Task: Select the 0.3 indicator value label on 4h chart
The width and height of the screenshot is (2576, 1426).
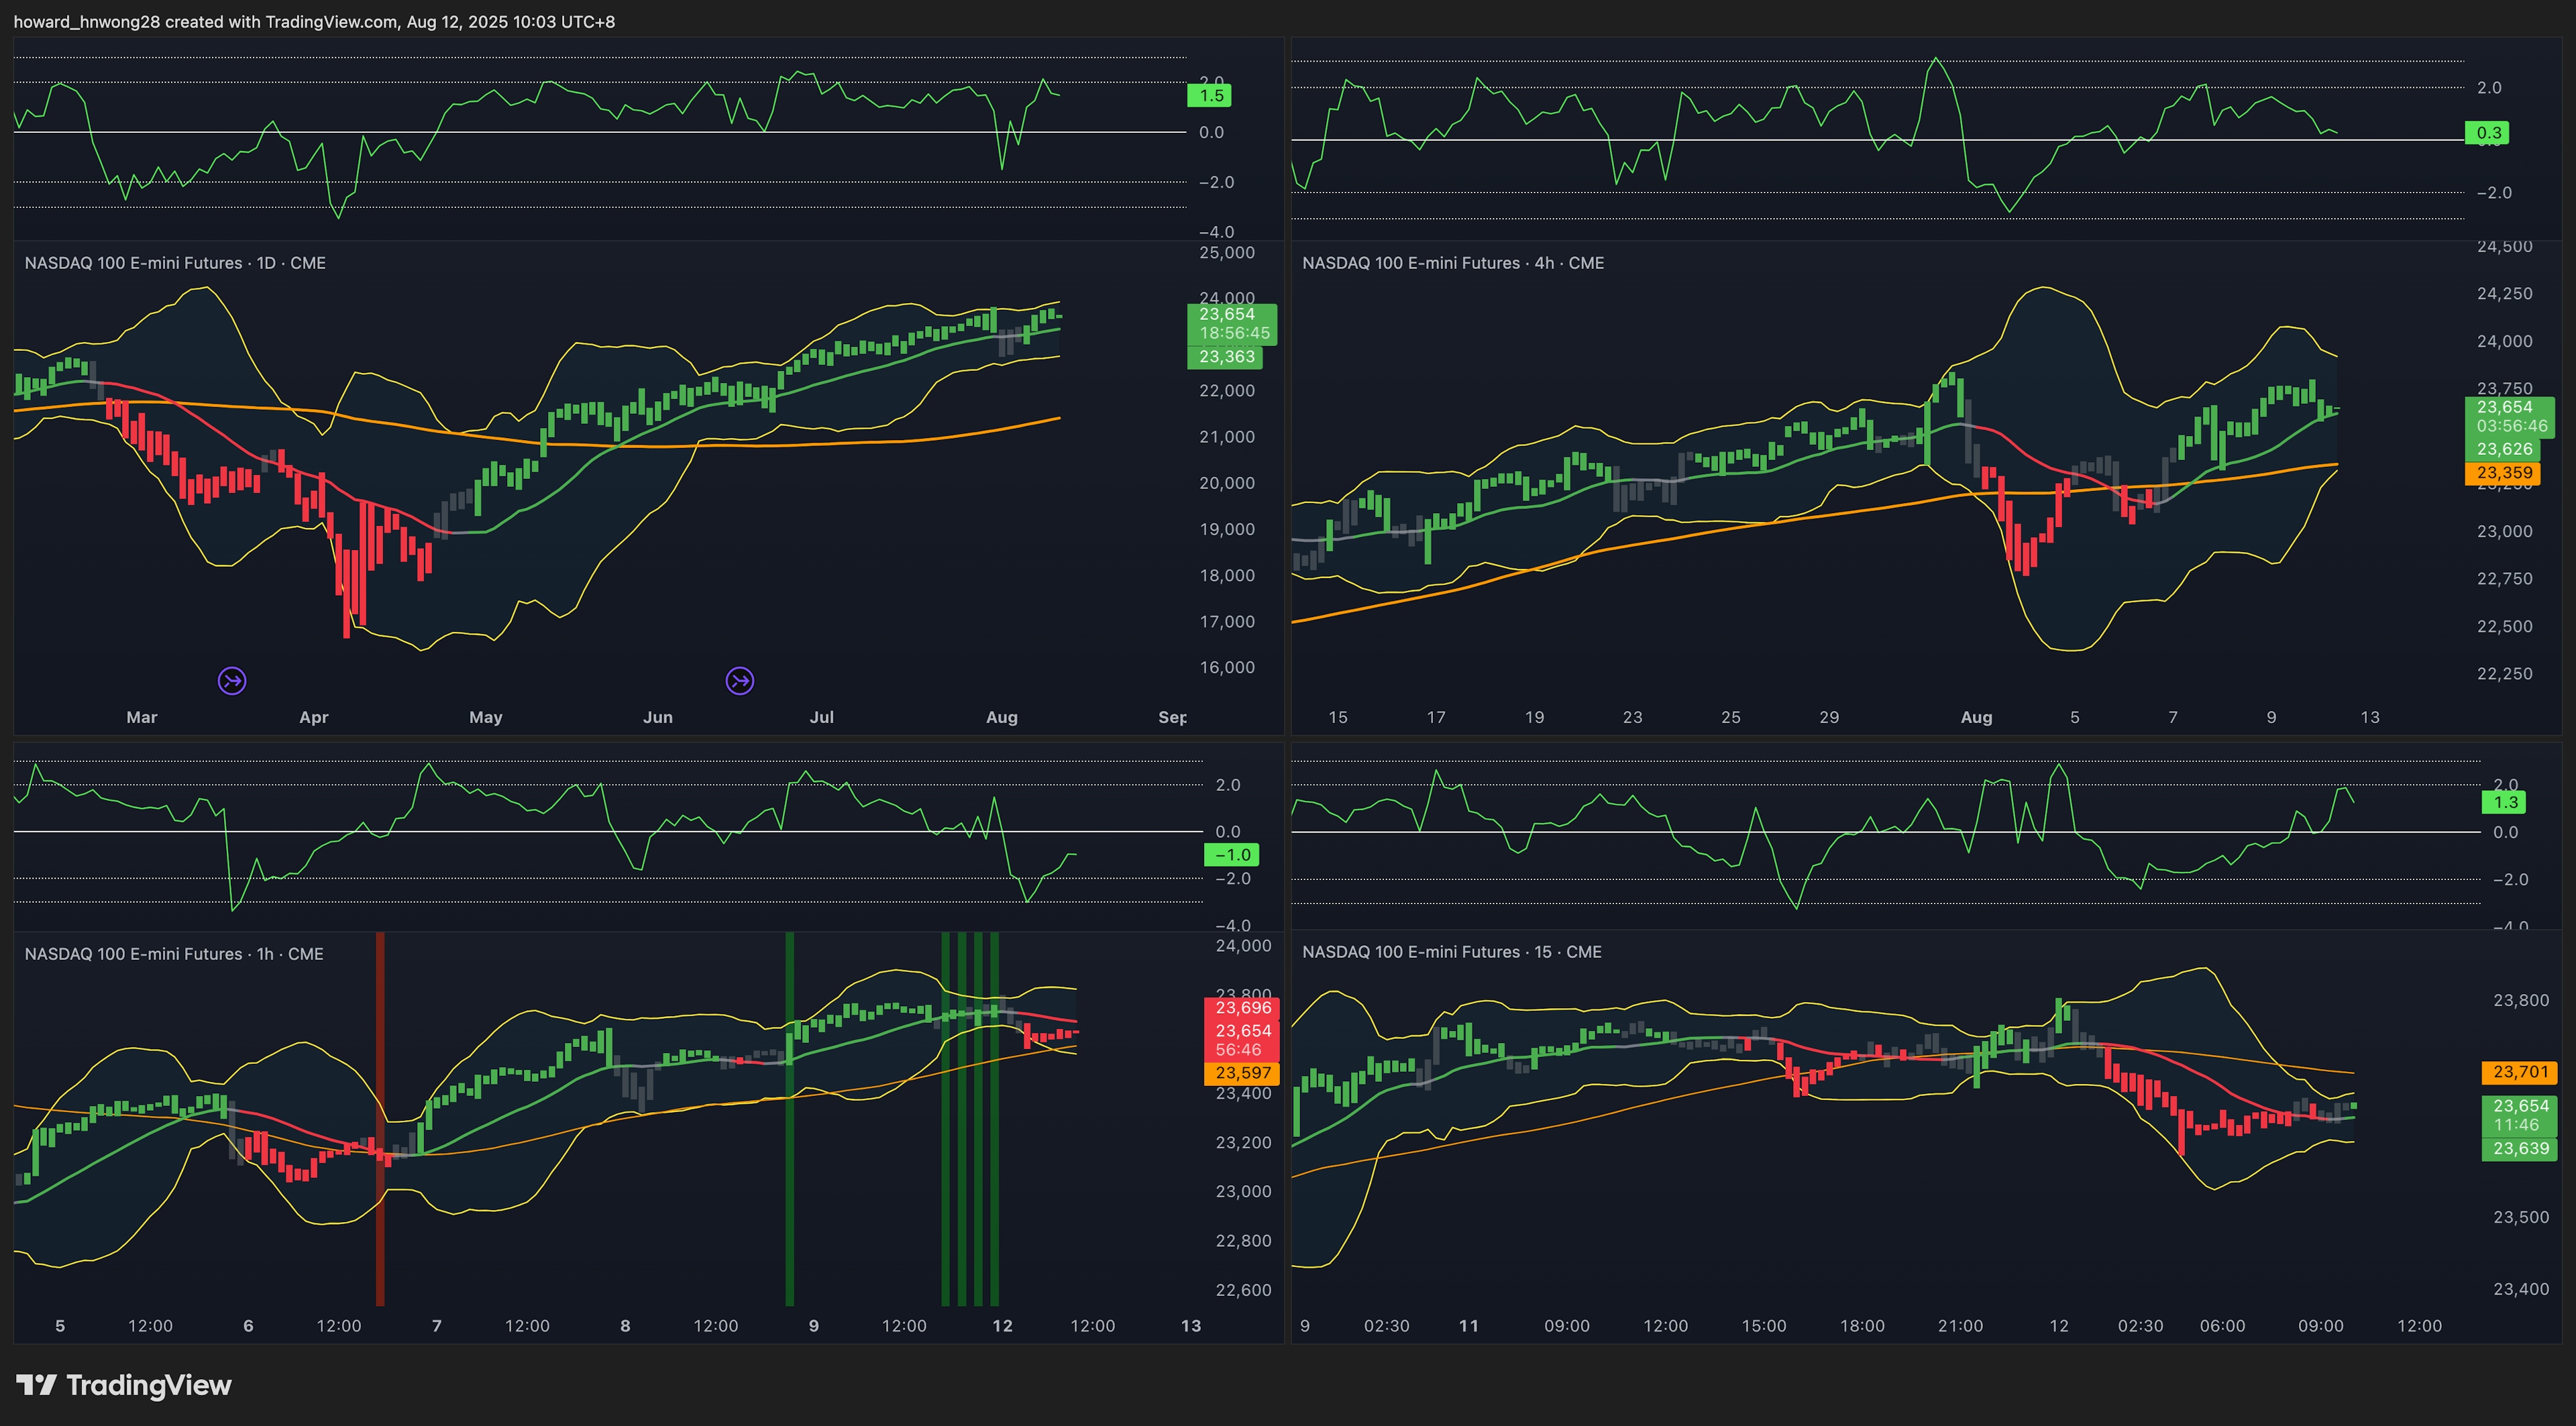Action: click(2487, 133)
